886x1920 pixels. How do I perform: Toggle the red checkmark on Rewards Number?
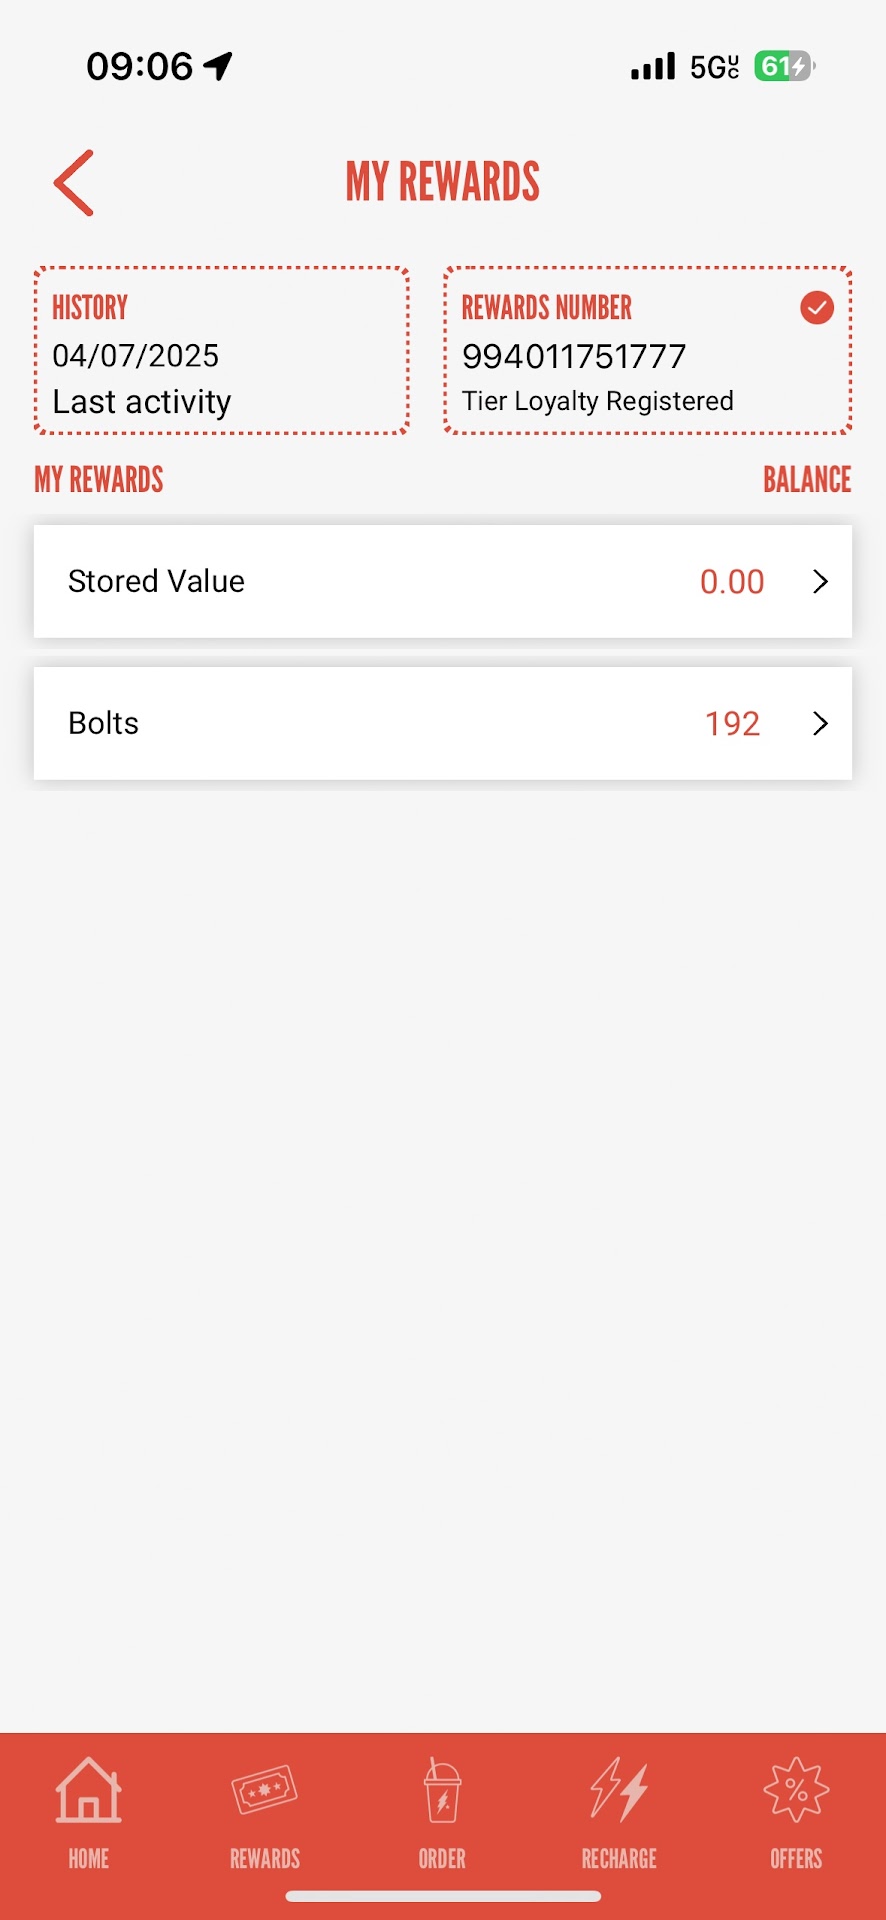pyautogui.click(x=817, y=308)
